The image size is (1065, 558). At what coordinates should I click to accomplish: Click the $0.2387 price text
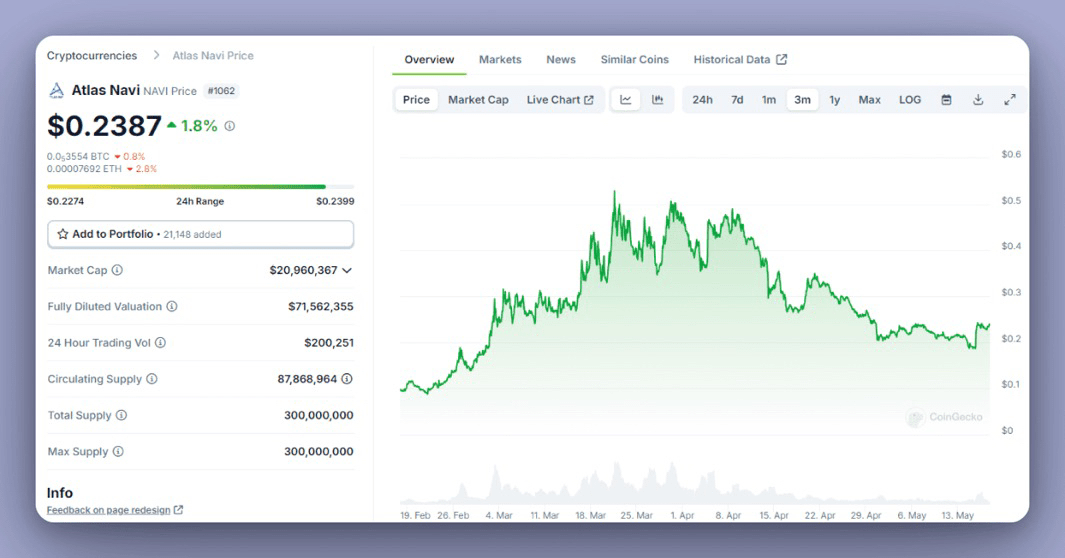pos(104,126)
